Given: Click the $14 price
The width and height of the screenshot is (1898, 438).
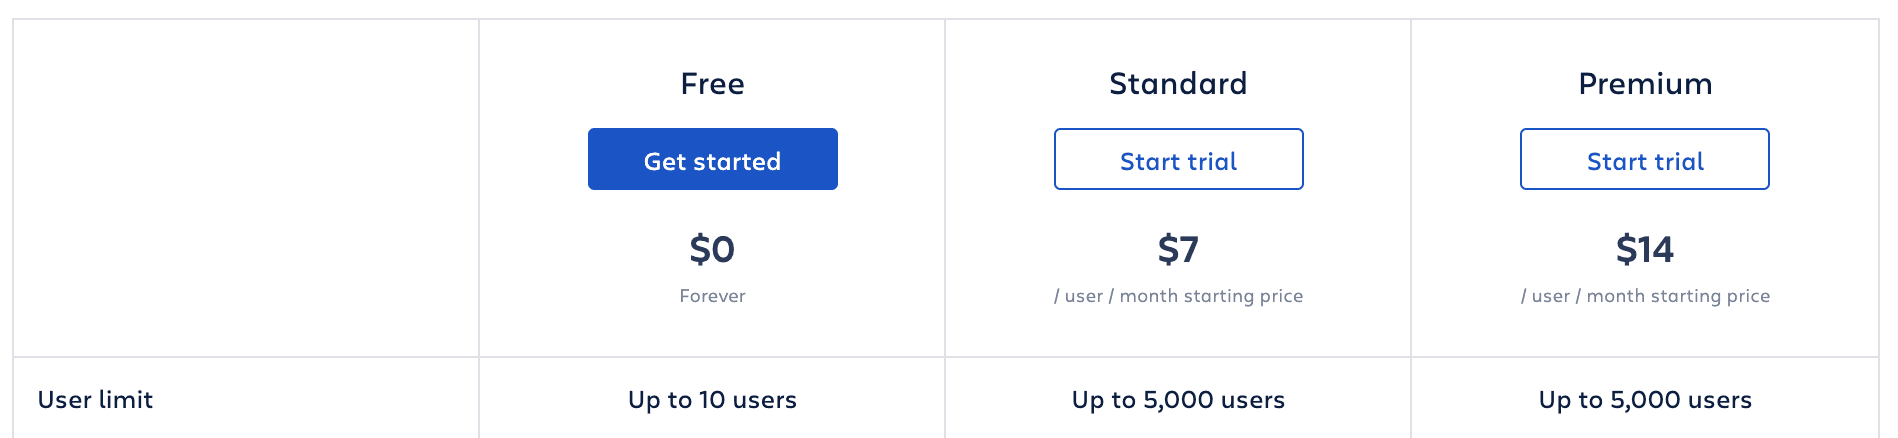Looking at the screenshot, I should 1645,249.
